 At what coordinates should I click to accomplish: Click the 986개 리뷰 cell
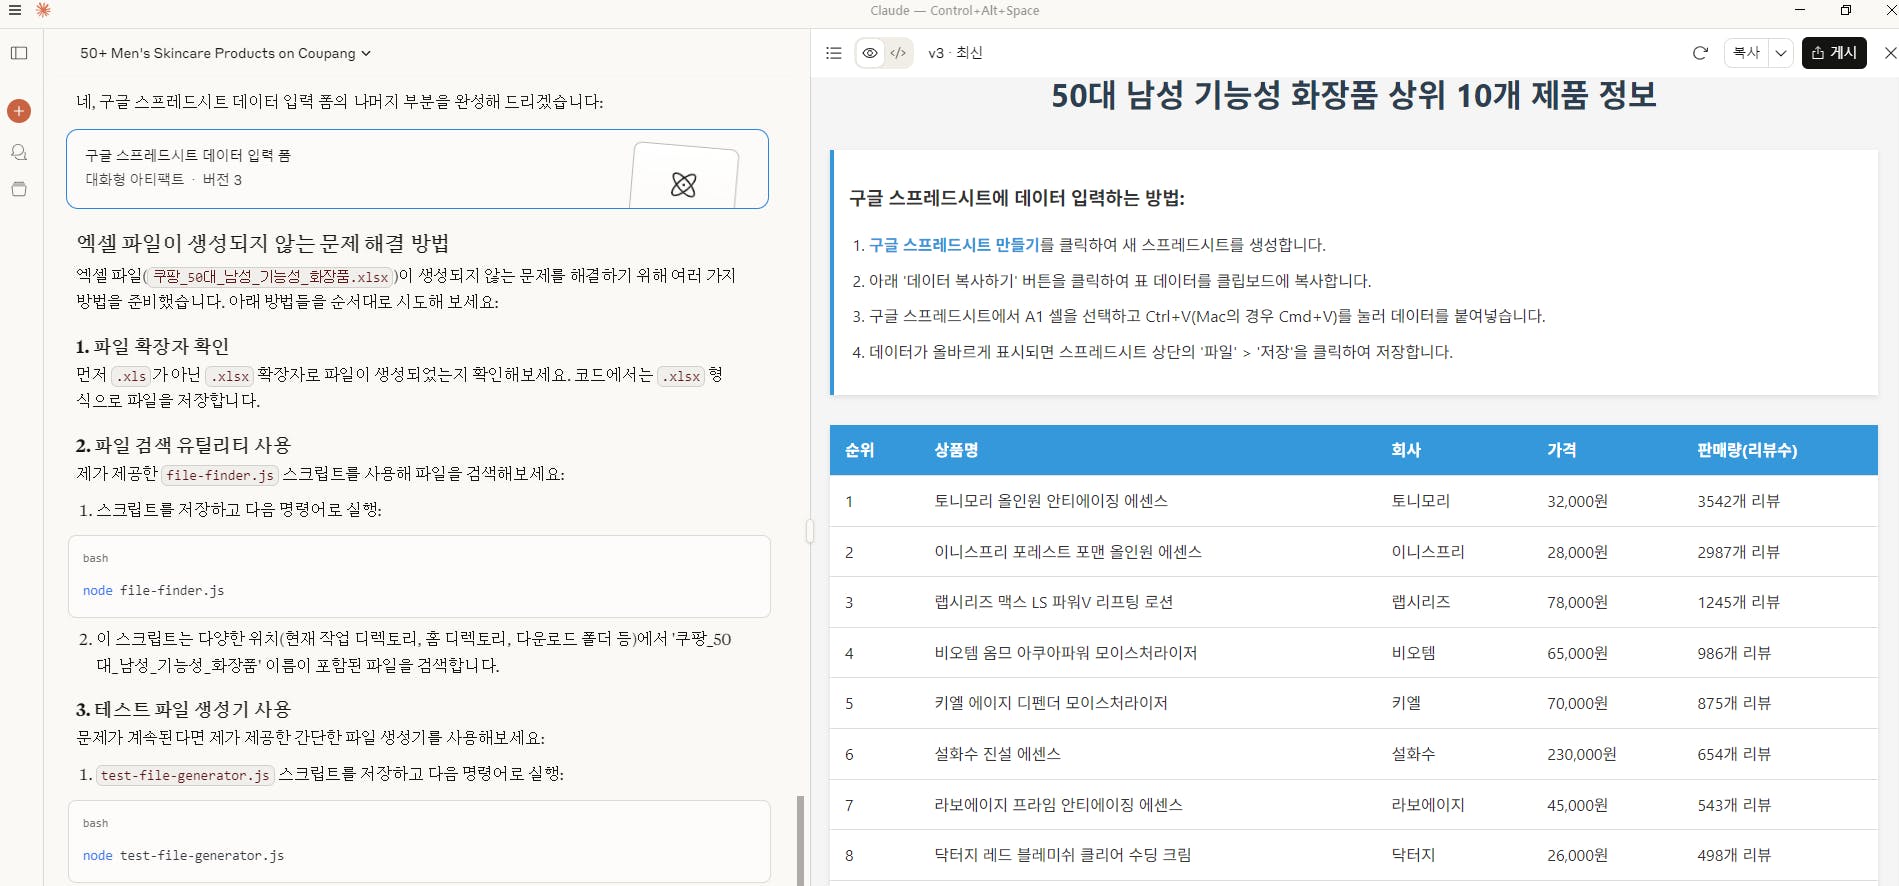click(1734, 653)
